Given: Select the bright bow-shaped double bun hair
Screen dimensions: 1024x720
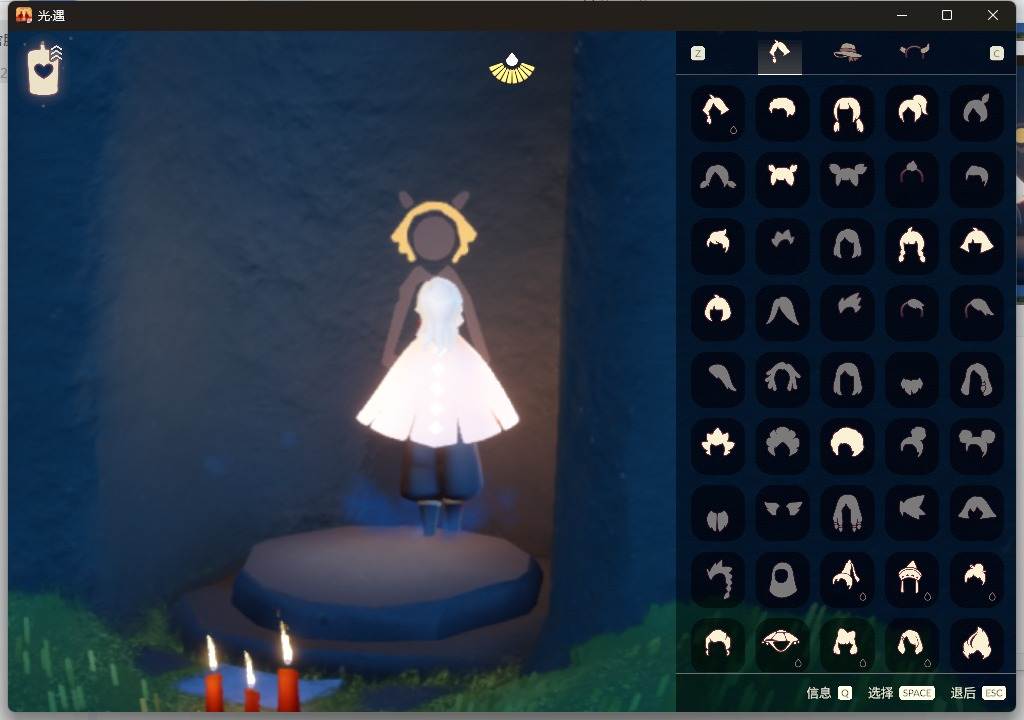Looking at the screenshot, I should point(782,179).
